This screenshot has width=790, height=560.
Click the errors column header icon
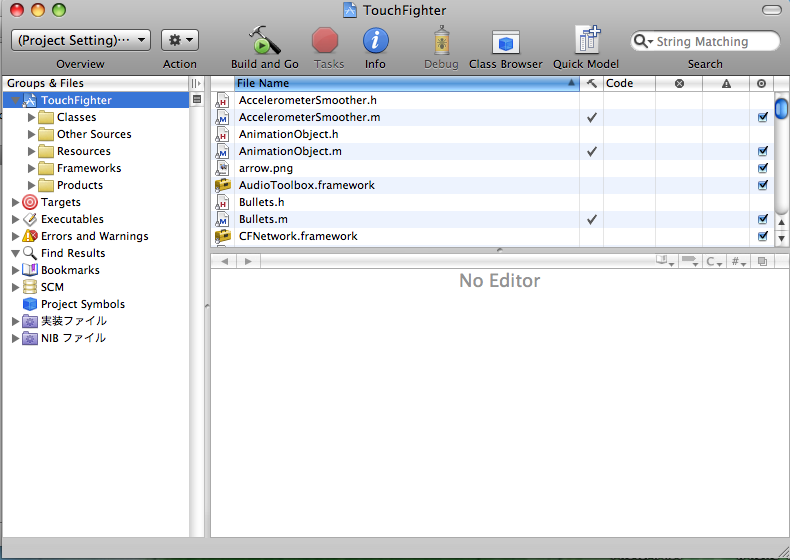[x=679, y=83]
